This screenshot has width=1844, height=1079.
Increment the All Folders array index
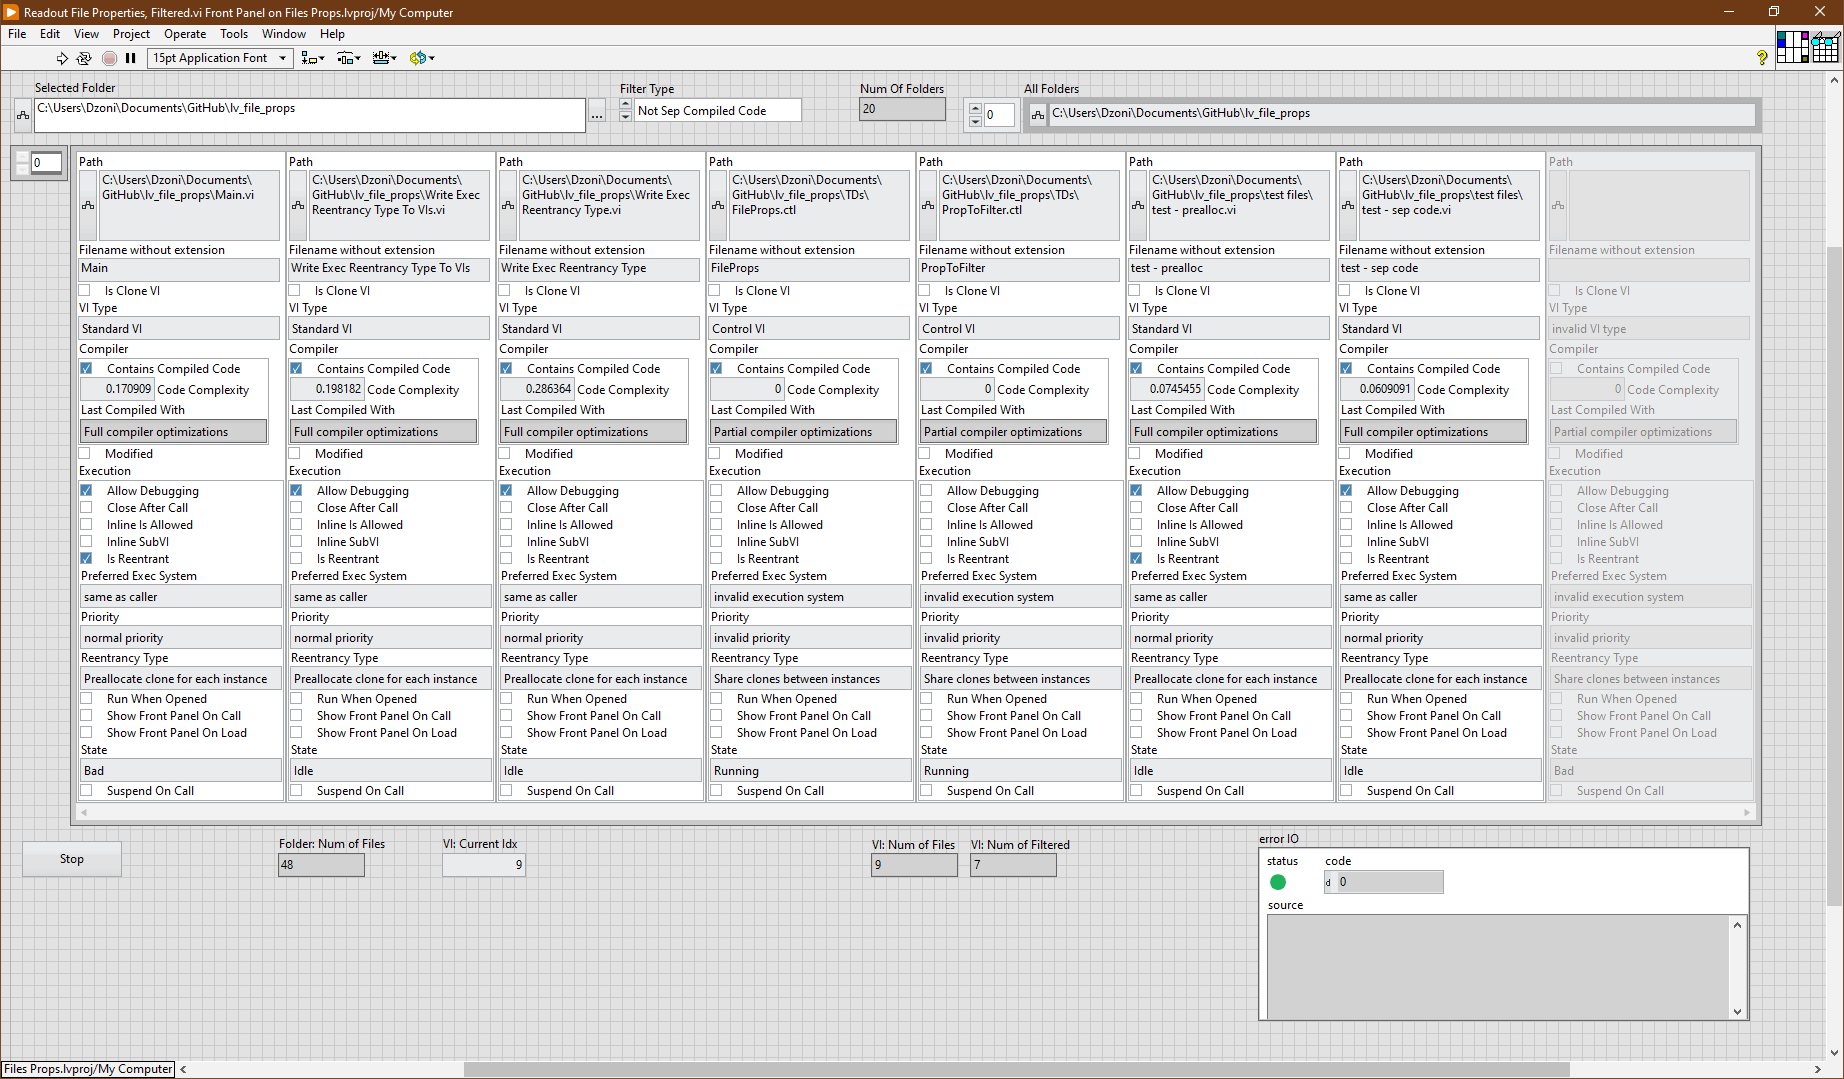pos(976,109)
